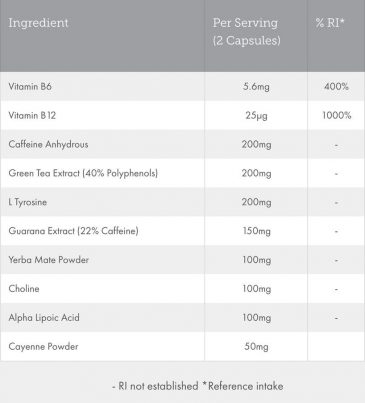Click the 400% reference intake value

(336, 87)
